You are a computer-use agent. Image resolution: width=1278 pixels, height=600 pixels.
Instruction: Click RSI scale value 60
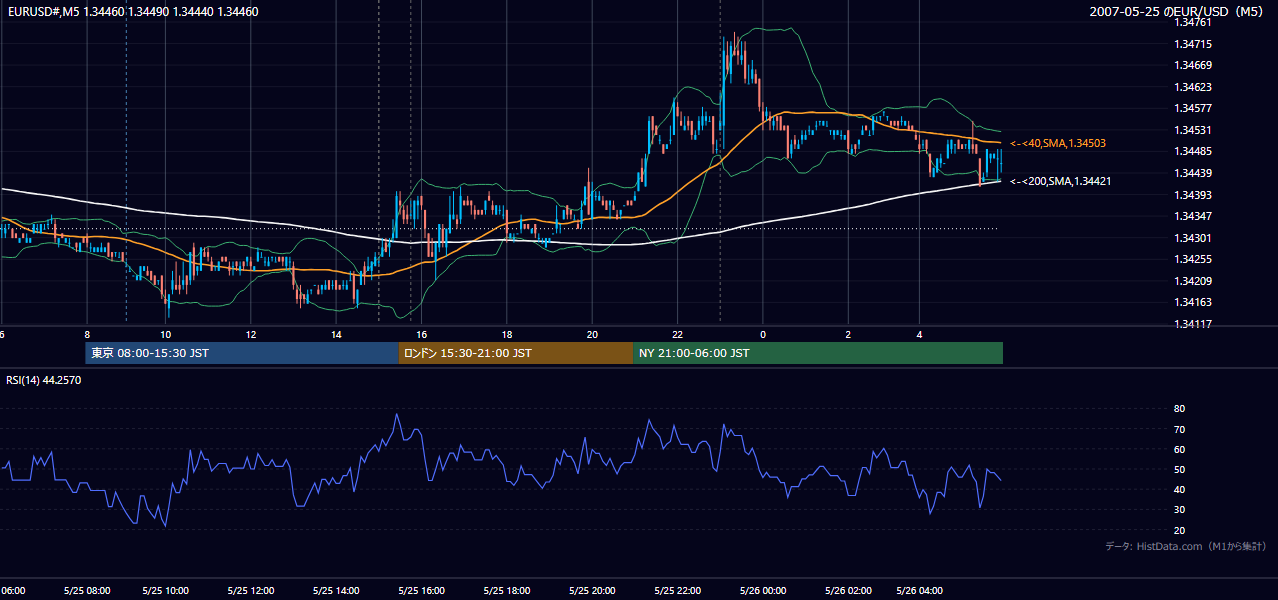[x=1179, y=449]
